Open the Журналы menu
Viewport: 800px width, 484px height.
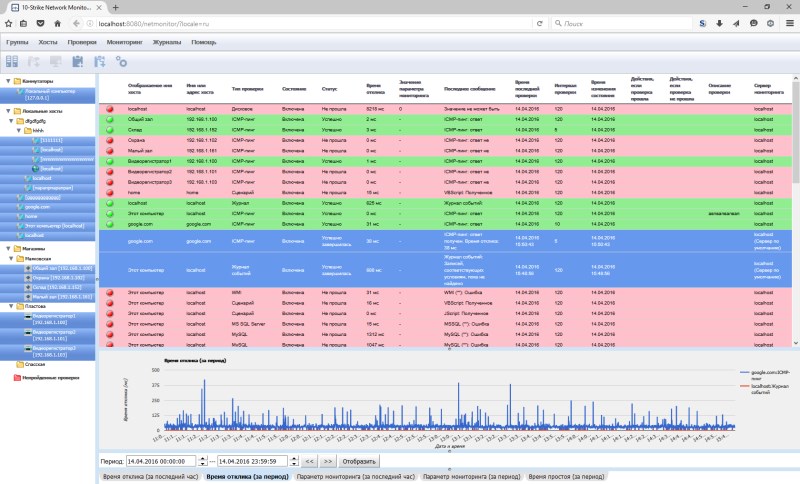167,42
